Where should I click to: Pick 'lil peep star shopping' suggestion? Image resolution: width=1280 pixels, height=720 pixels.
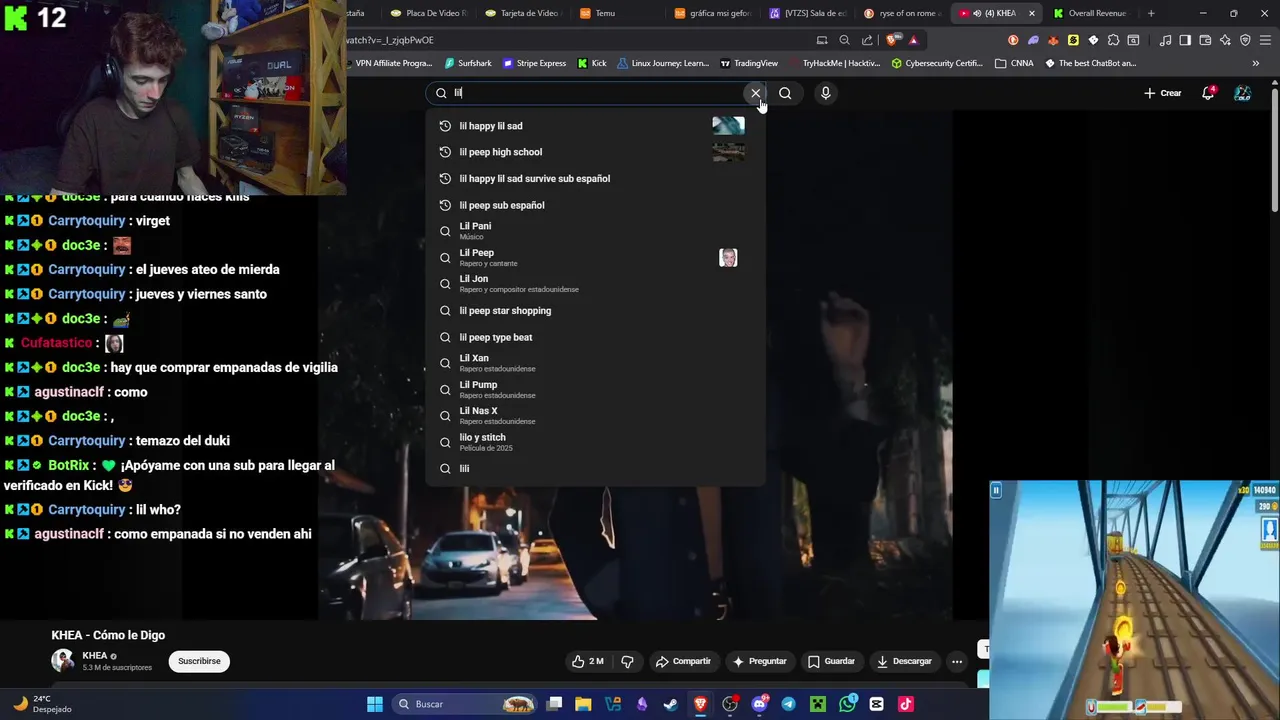pyautogui.click(x=595, y=311)
